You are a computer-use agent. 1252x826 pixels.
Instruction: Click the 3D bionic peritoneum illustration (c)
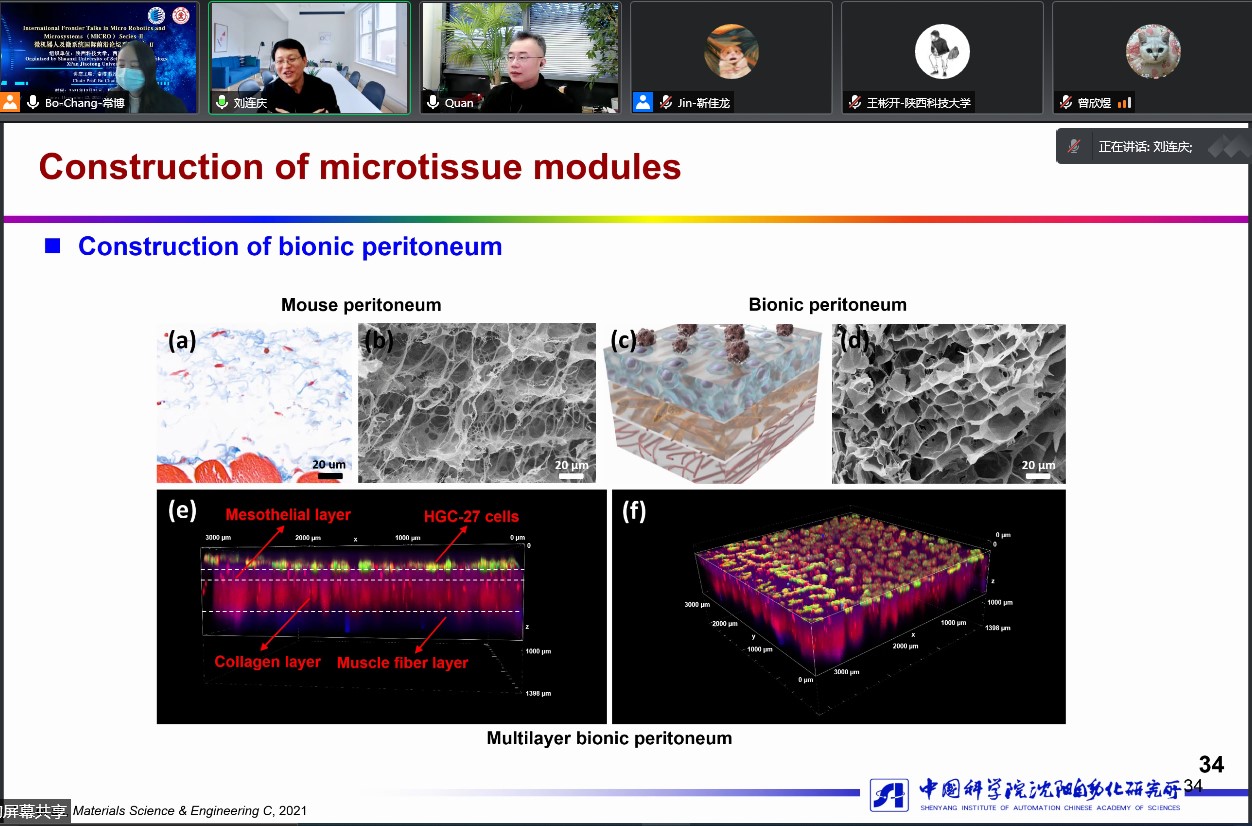tap(712, 403)
